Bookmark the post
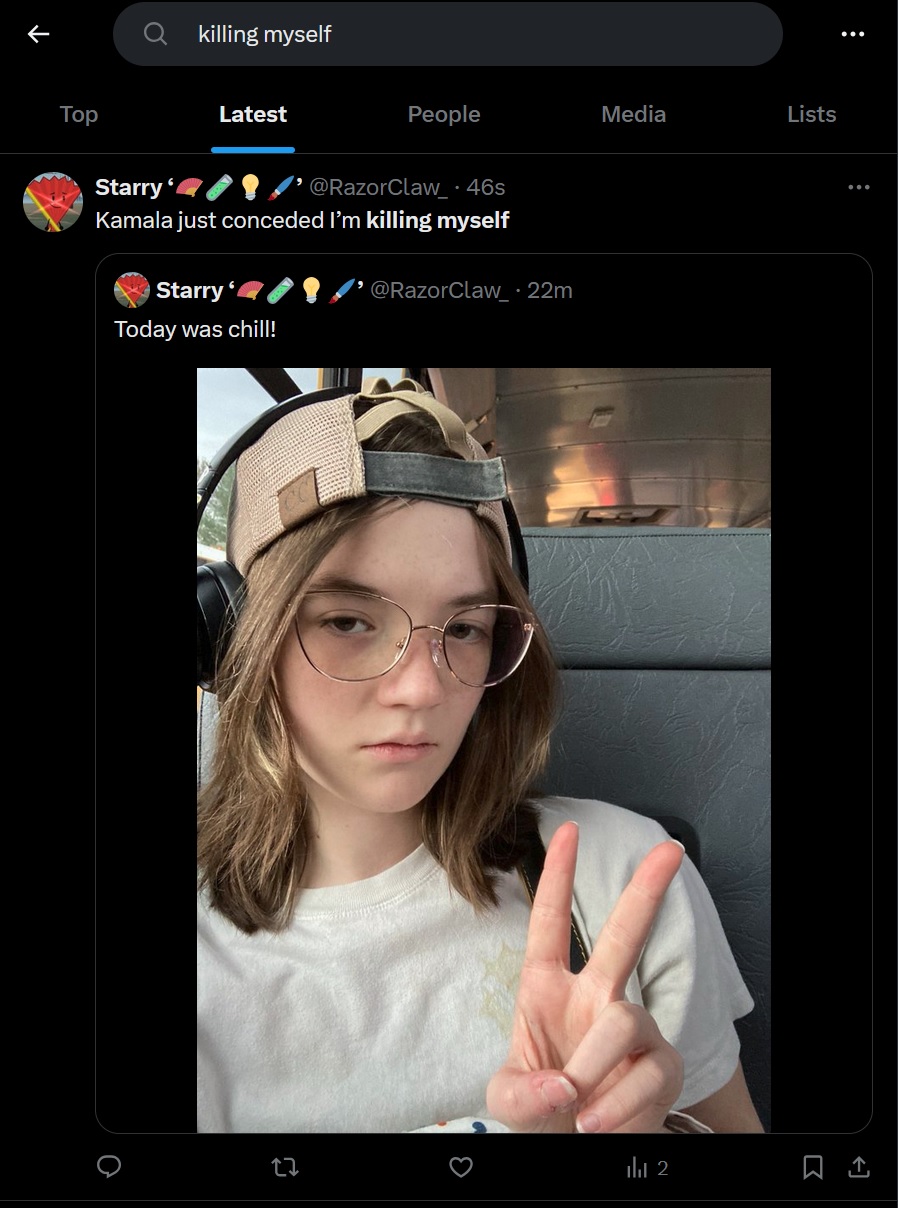 tap(813, 1167)
